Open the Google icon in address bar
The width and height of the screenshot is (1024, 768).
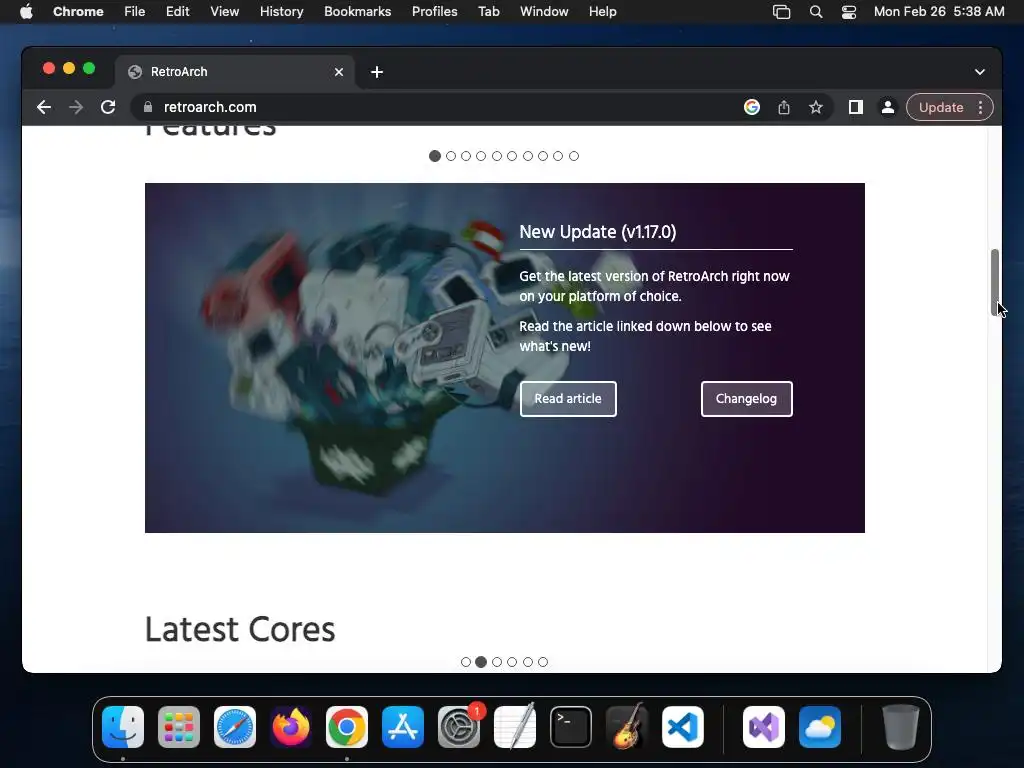pyautogui.click(x=752, y=107)
